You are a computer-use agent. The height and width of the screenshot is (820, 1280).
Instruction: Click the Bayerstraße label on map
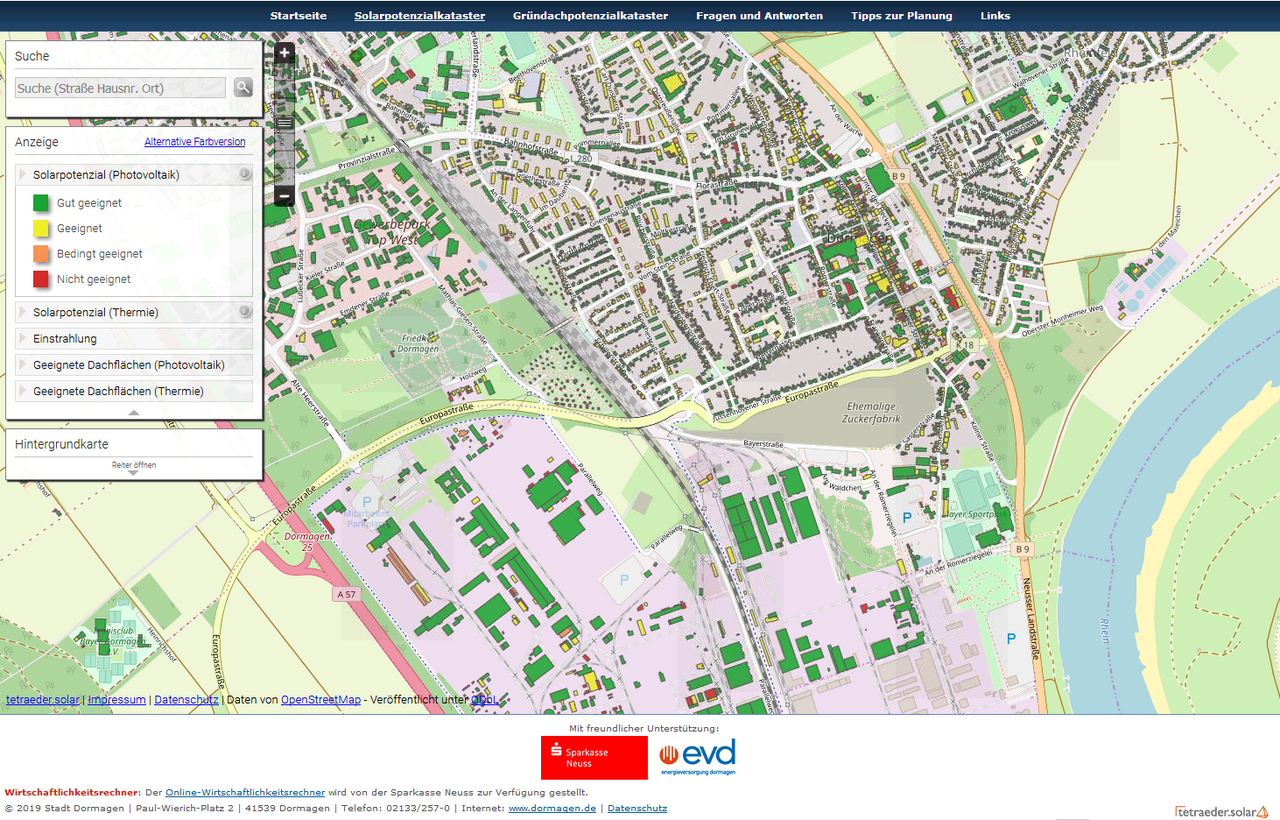pyautogui.click(x=762, y=442)
